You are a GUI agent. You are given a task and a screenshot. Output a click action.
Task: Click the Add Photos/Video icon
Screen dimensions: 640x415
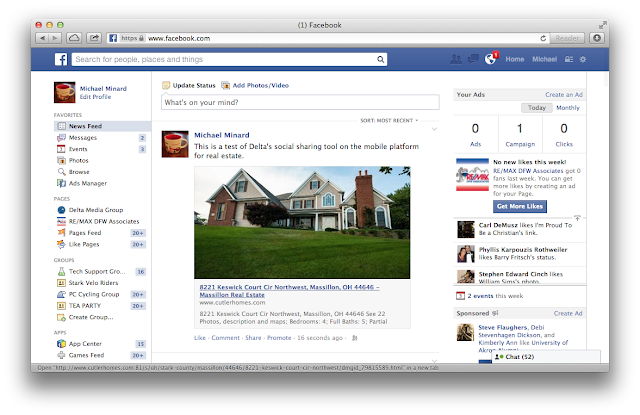click(225, 85)
